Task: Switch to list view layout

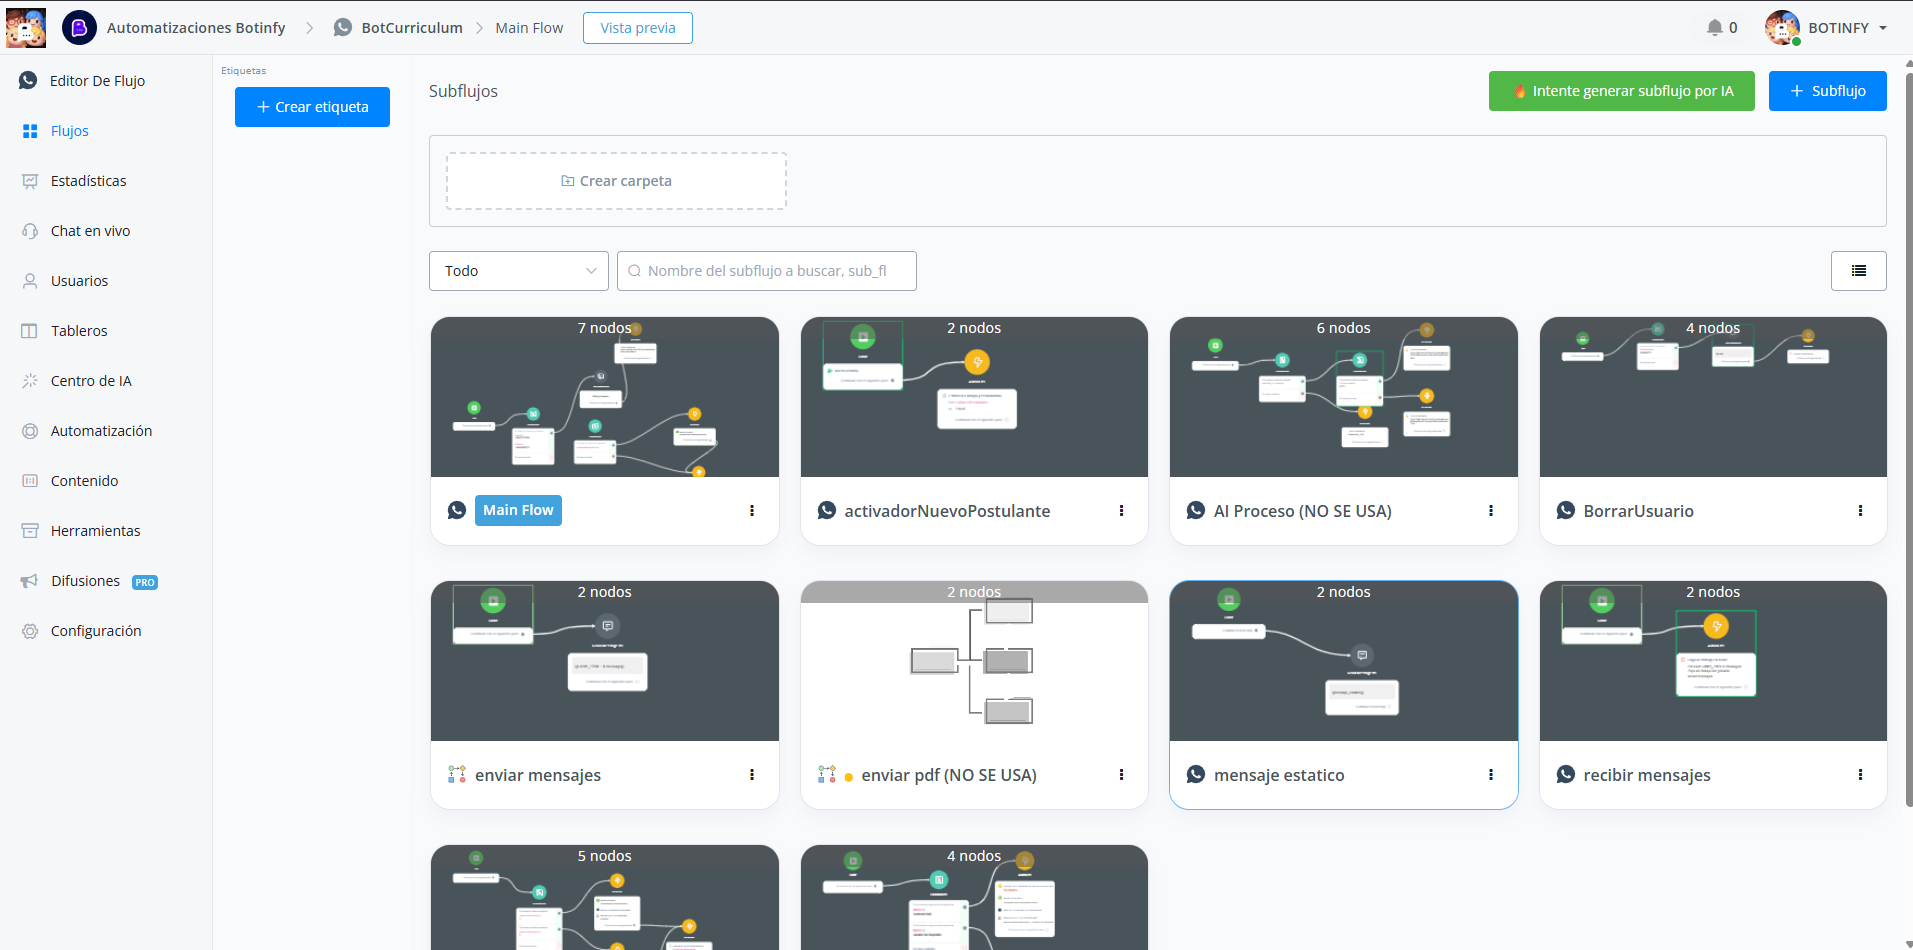Action: pos(1859,271)
